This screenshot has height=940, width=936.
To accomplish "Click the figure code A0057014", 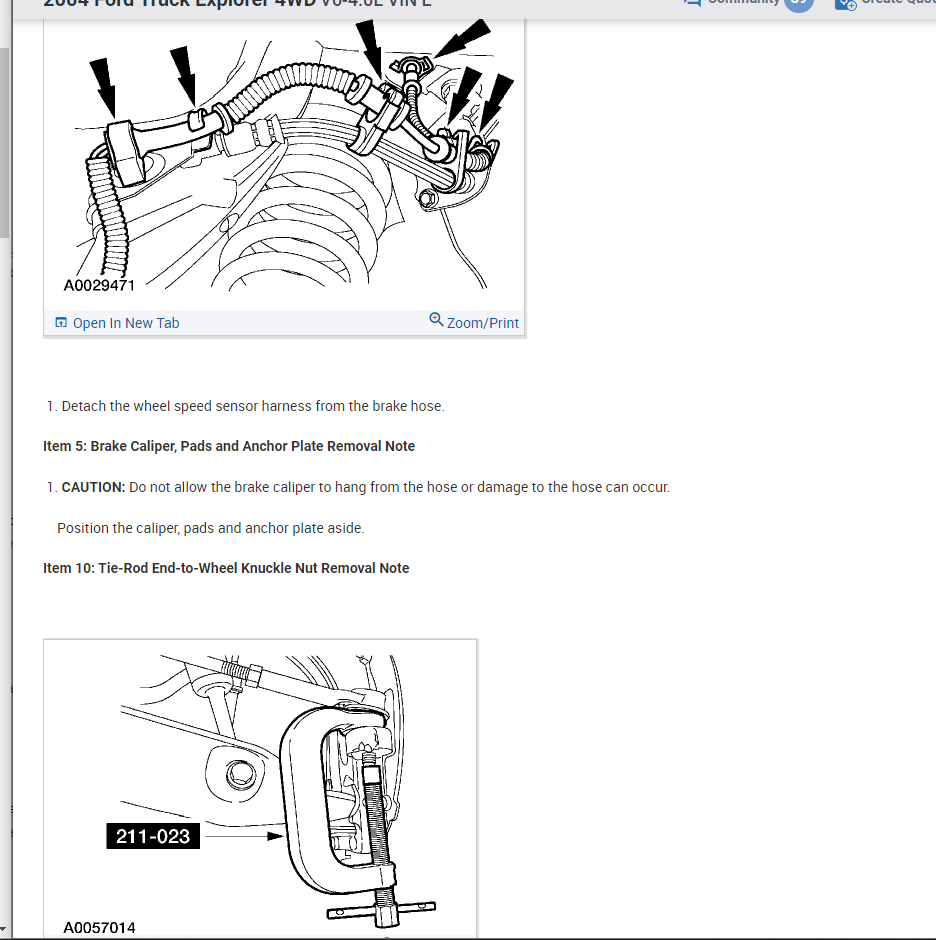I will click(100, 928).
